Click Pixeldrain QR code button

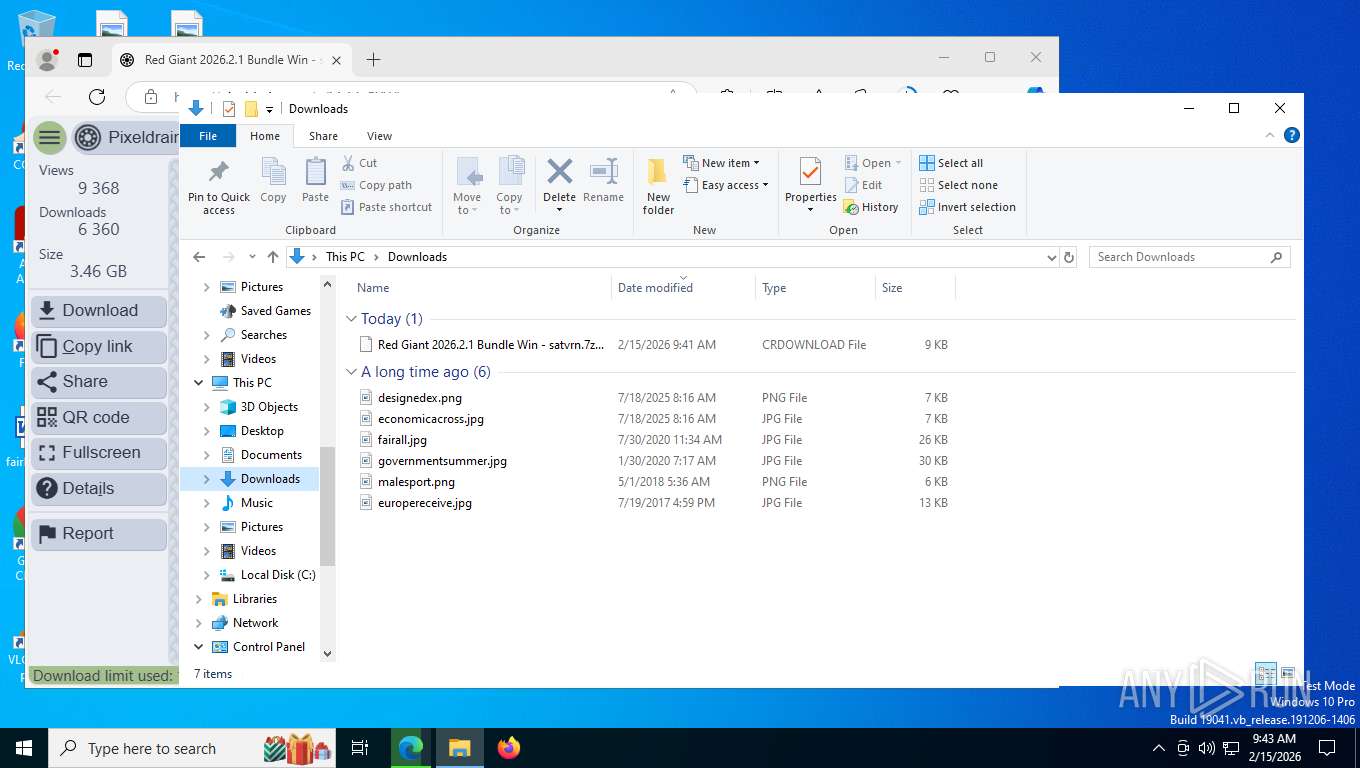click(99, 418)
